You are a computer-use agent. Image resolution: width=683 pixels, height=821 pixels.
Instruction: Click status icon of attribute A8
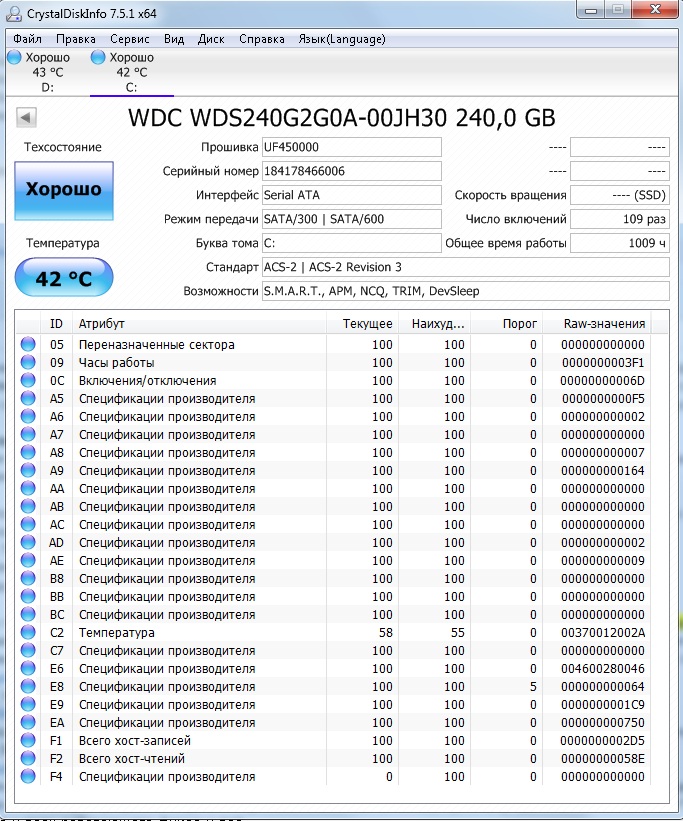(28, 452)
